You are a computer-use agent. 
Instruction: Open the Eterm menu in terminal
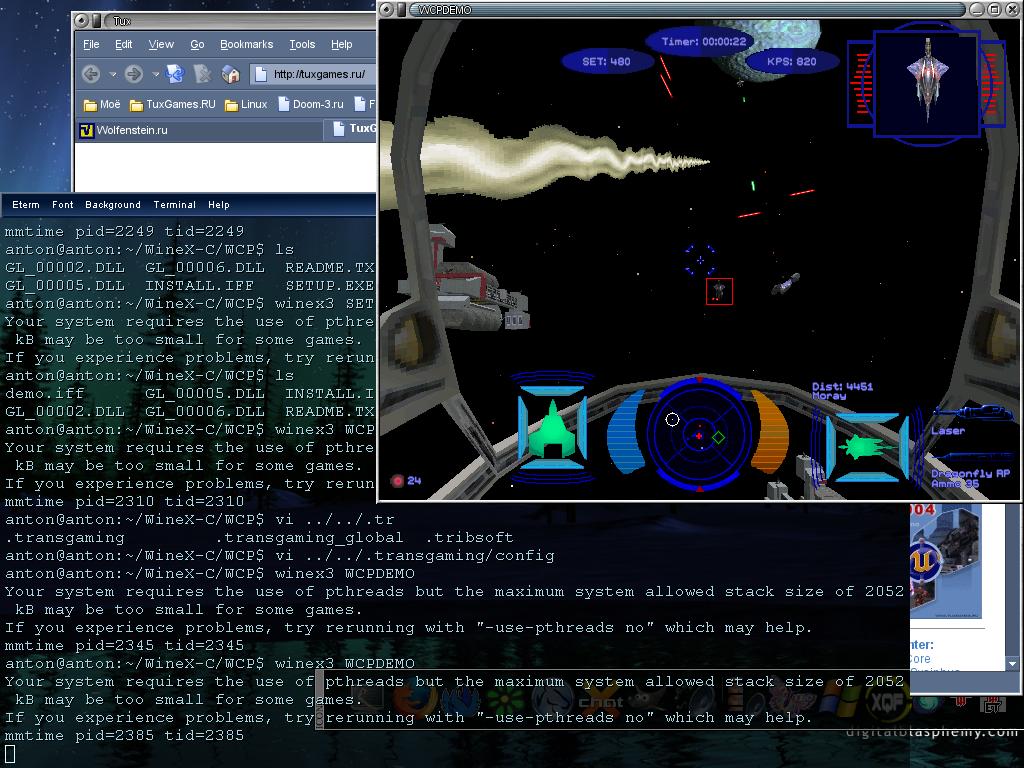click(x=25, y=205)
